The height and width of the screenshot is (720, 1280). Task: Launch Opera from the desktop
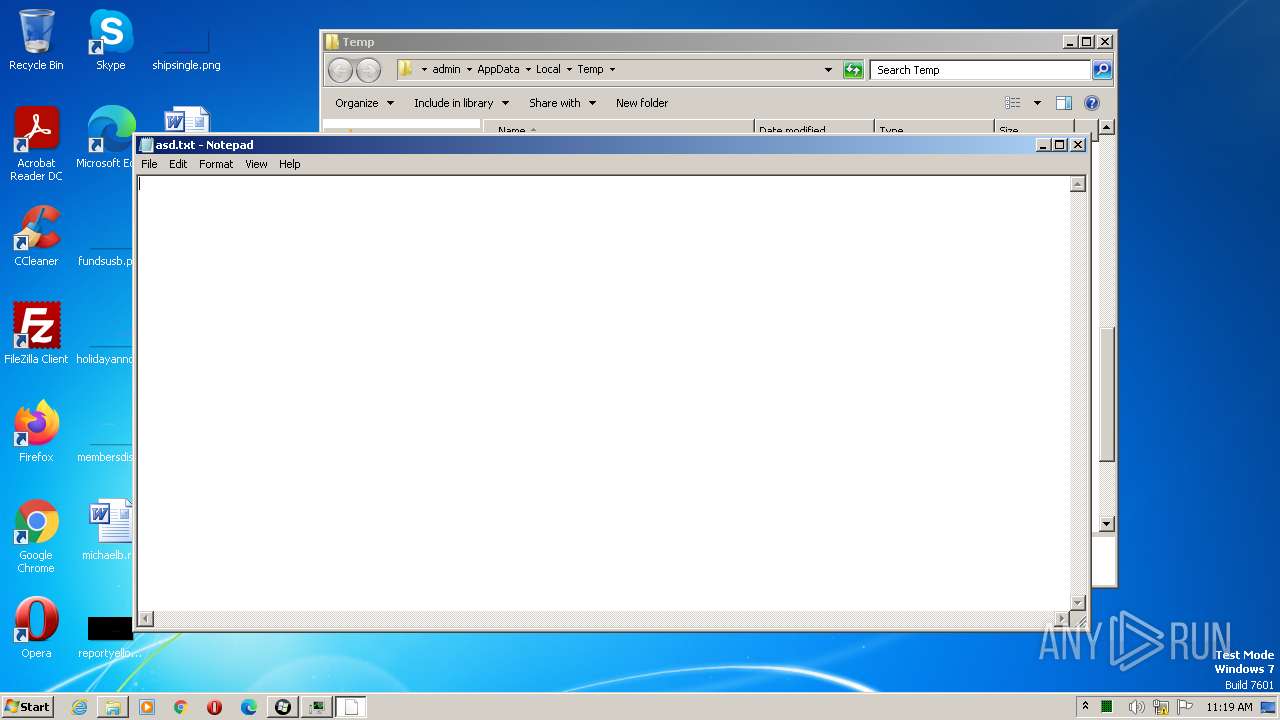[x=36, y=628]
